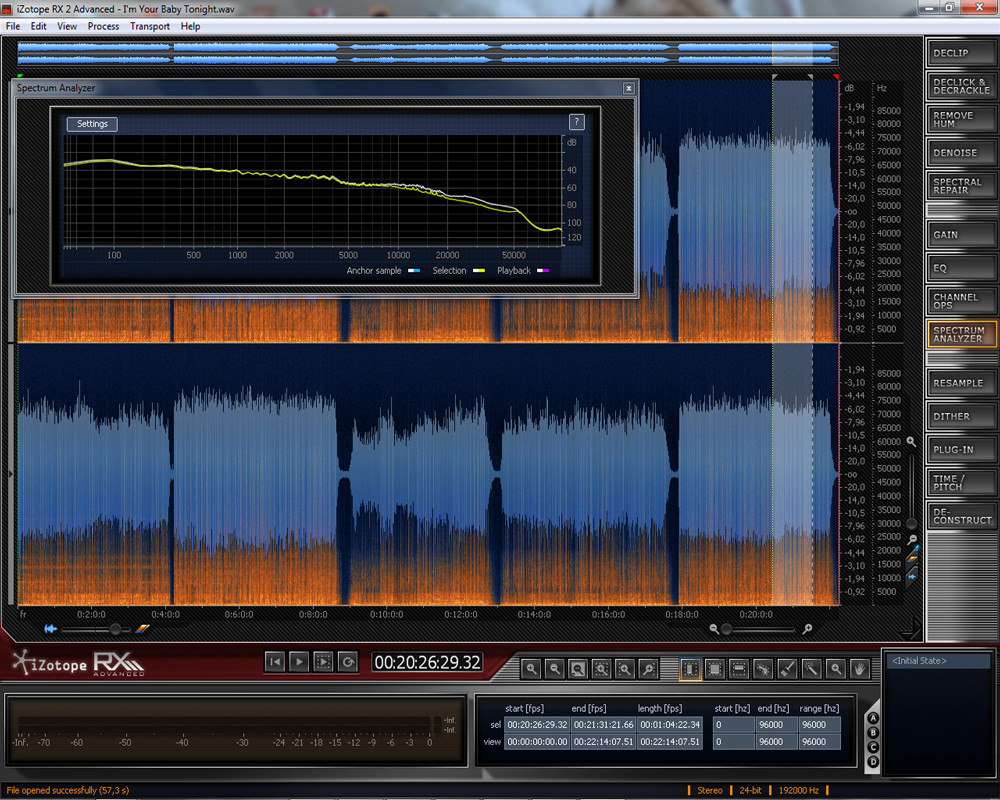Image resolution: width=1000 pixels, height=800 pixels.
Task: Open the Declip module
Action: coord(961,53)
